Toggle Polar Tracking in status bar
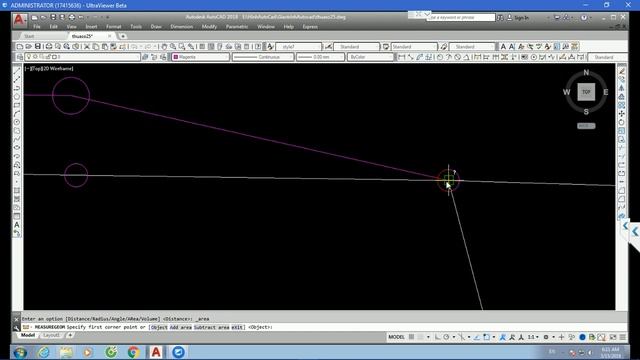Image resolution: width=640 pixels, height=360 pixels. pyautogui.click(x=446, y=337)
